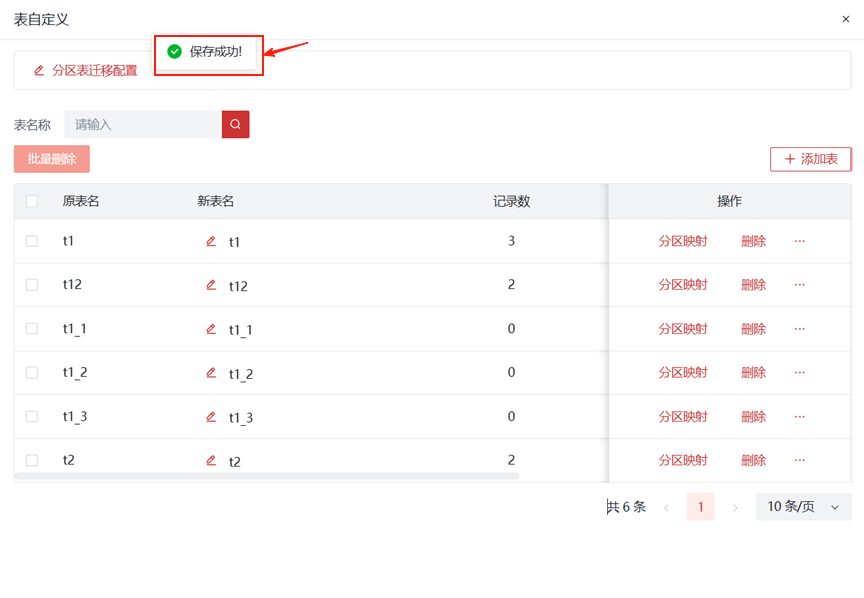Go to page 1 in the pagination
The image size is (864, 598).
[700, 507]
